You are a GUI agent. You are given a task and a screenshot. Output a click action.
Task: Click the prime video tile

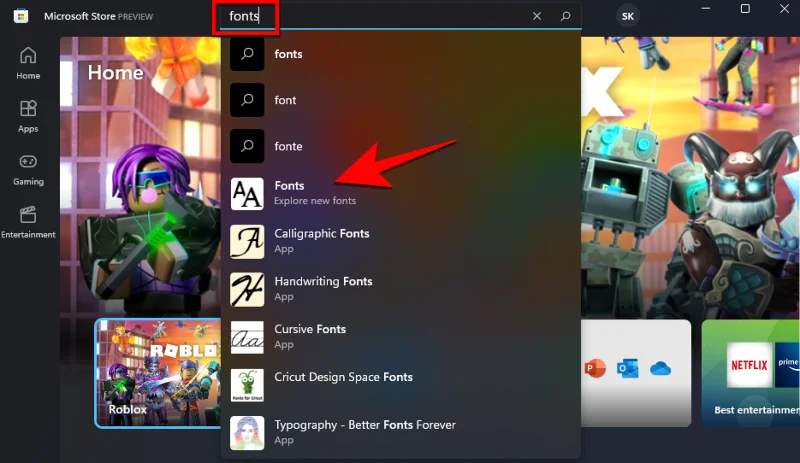(787, 364)
